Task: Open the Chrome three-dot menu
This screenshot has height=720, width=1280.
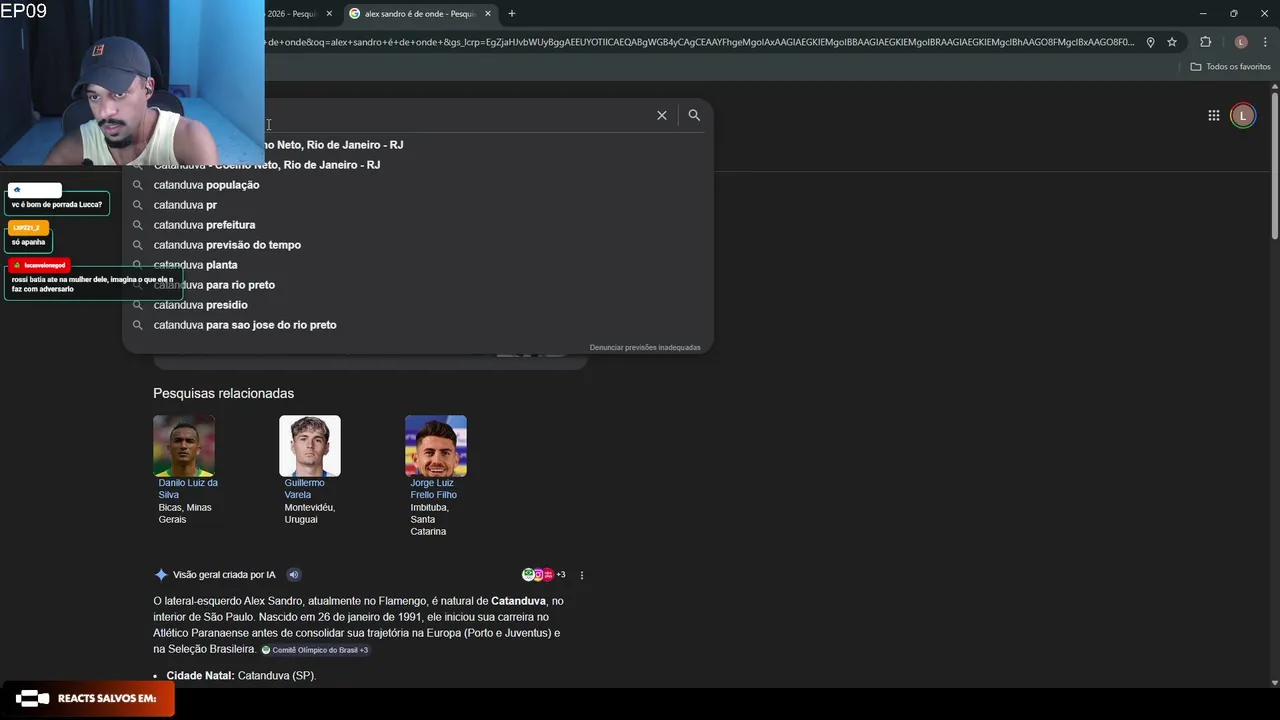Action: point(1265,42)
